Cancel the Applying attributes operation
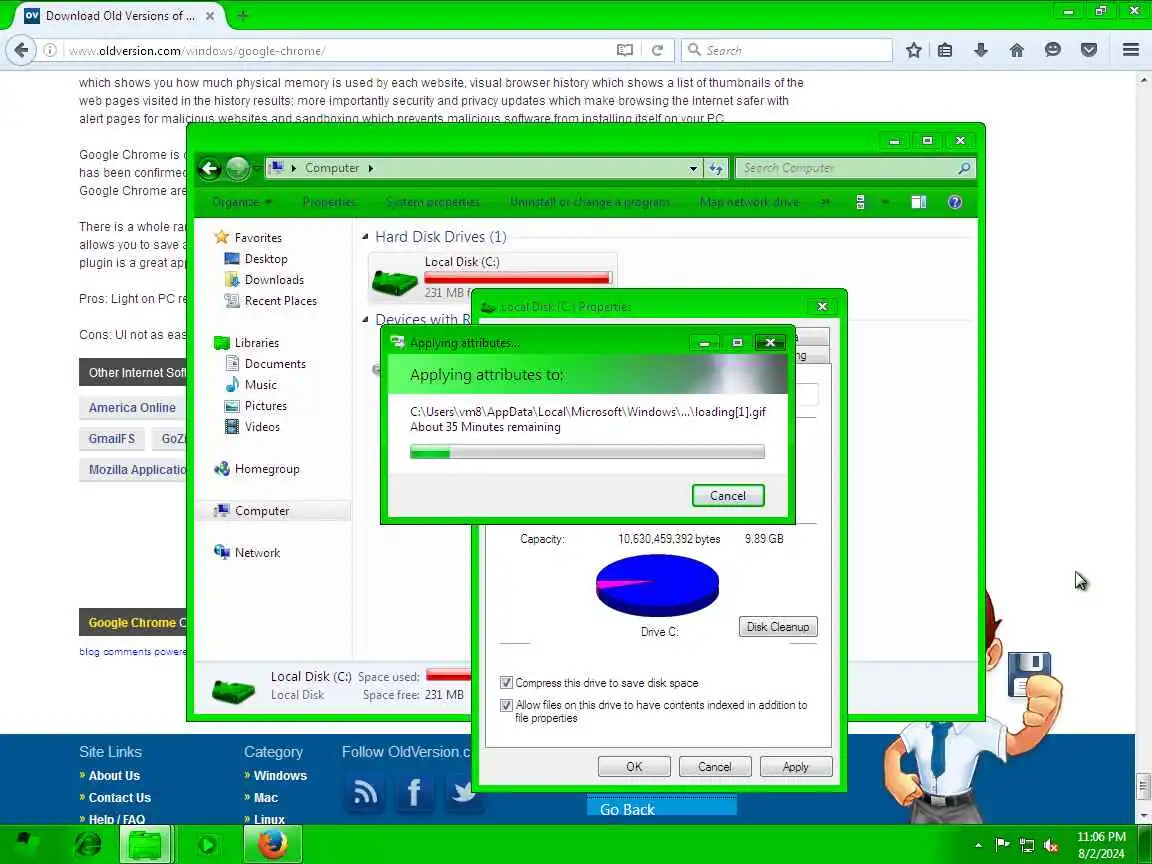The height and width of the screenshot is (864, 1152). coord(728,496)
